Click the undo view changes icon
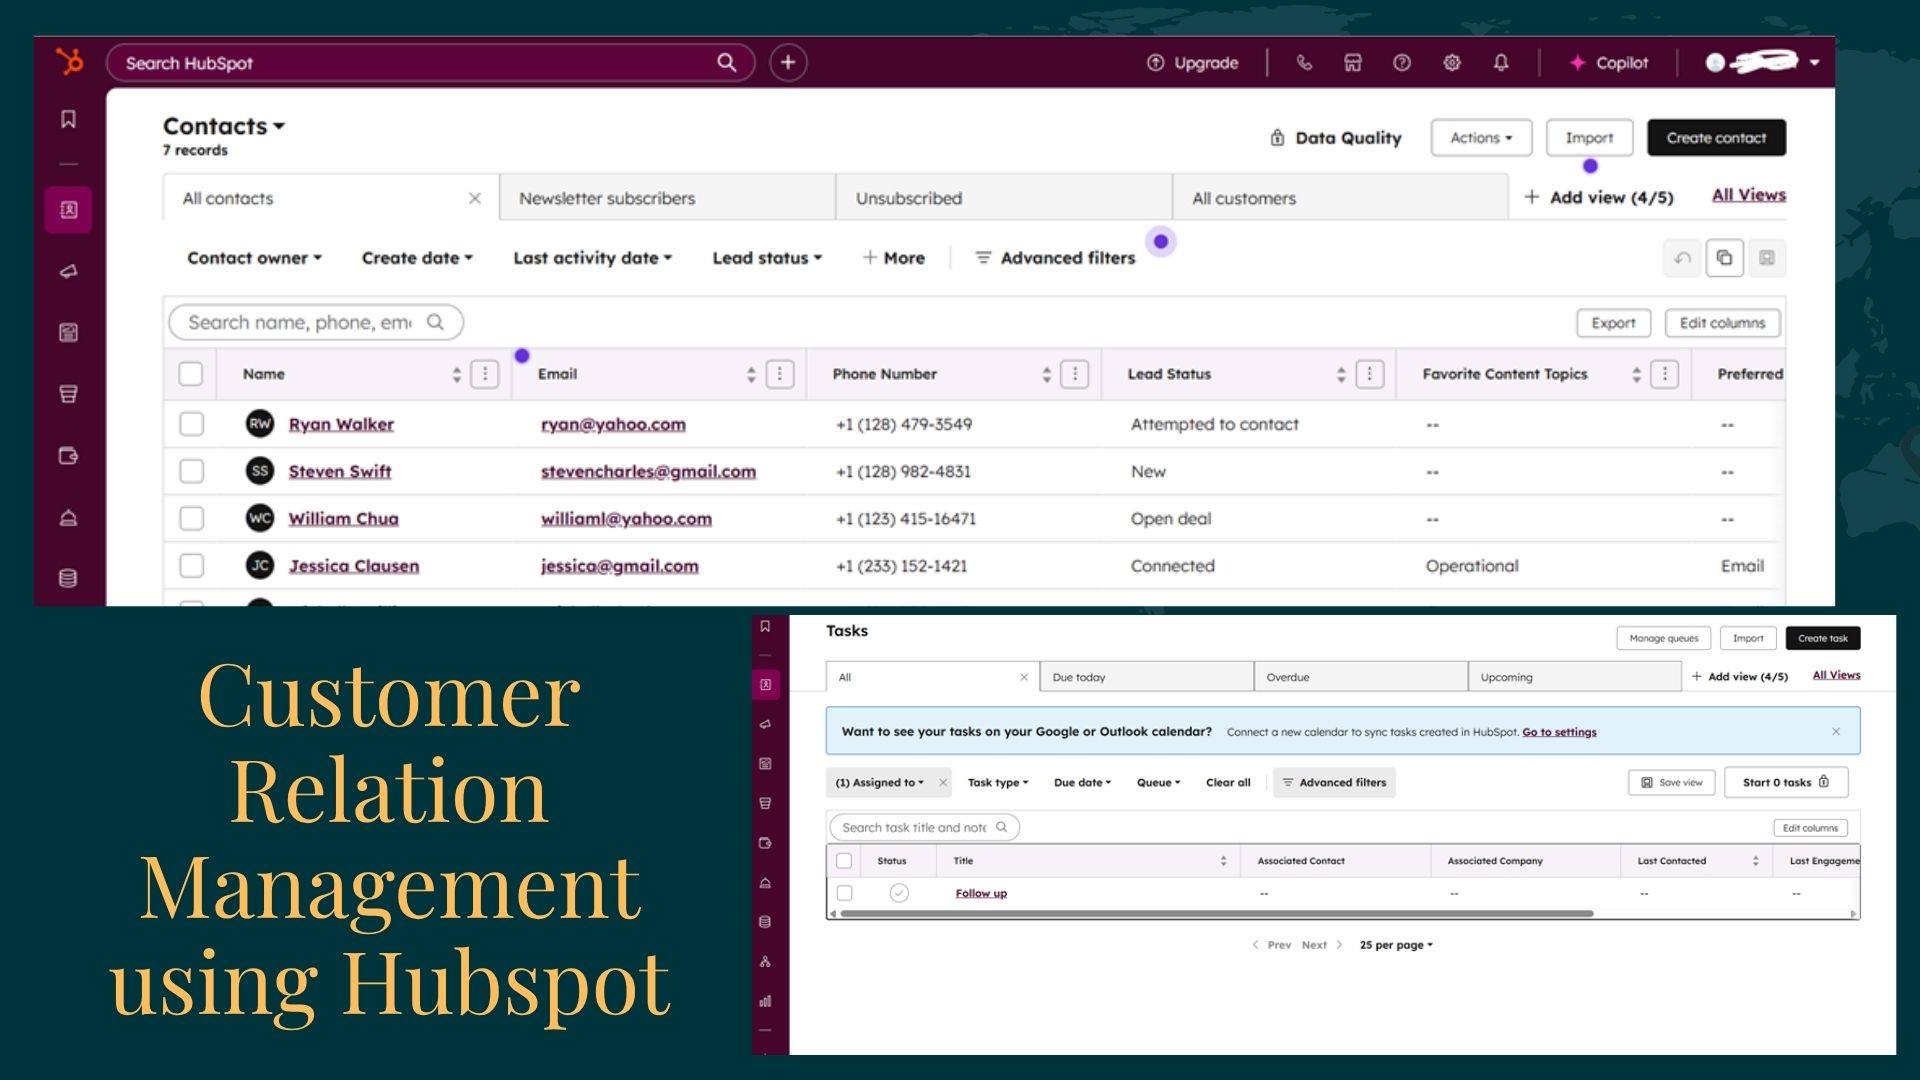This screenshot has height=1080, width=1920. (x=1683, y=258)
